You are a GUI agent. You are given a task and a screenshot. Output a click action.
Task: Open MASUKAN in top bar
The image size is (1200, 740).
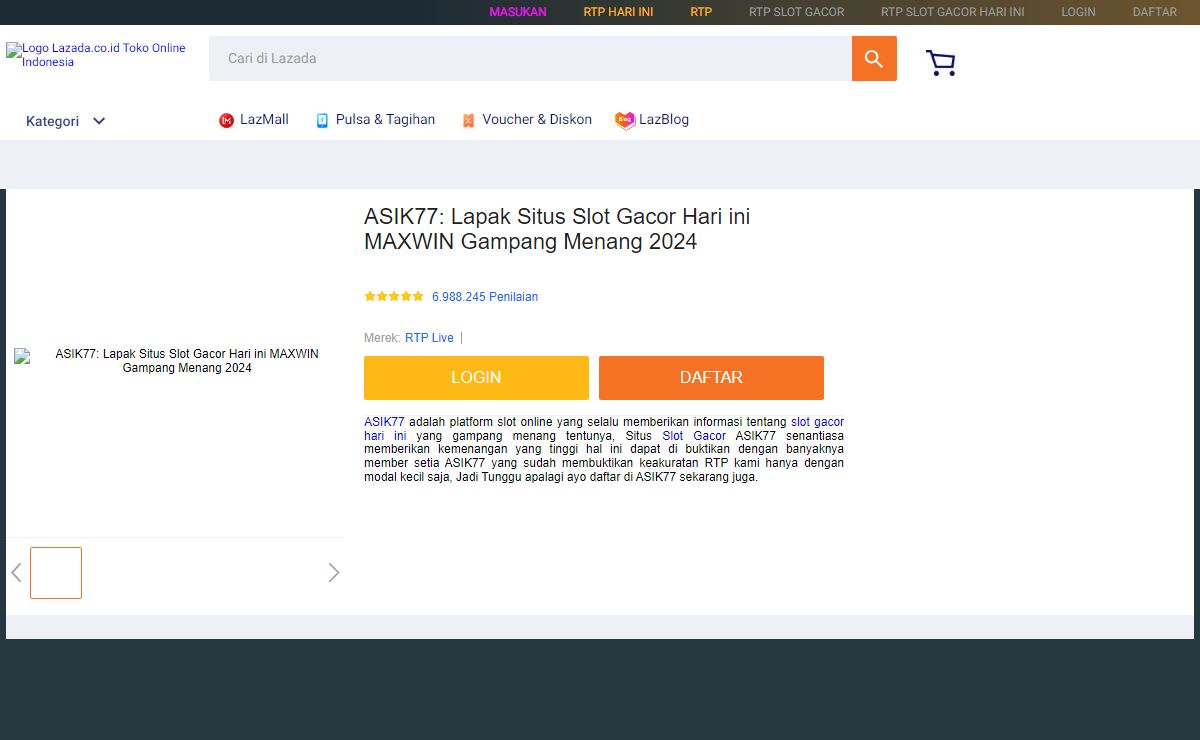click(x=518, y=12)
